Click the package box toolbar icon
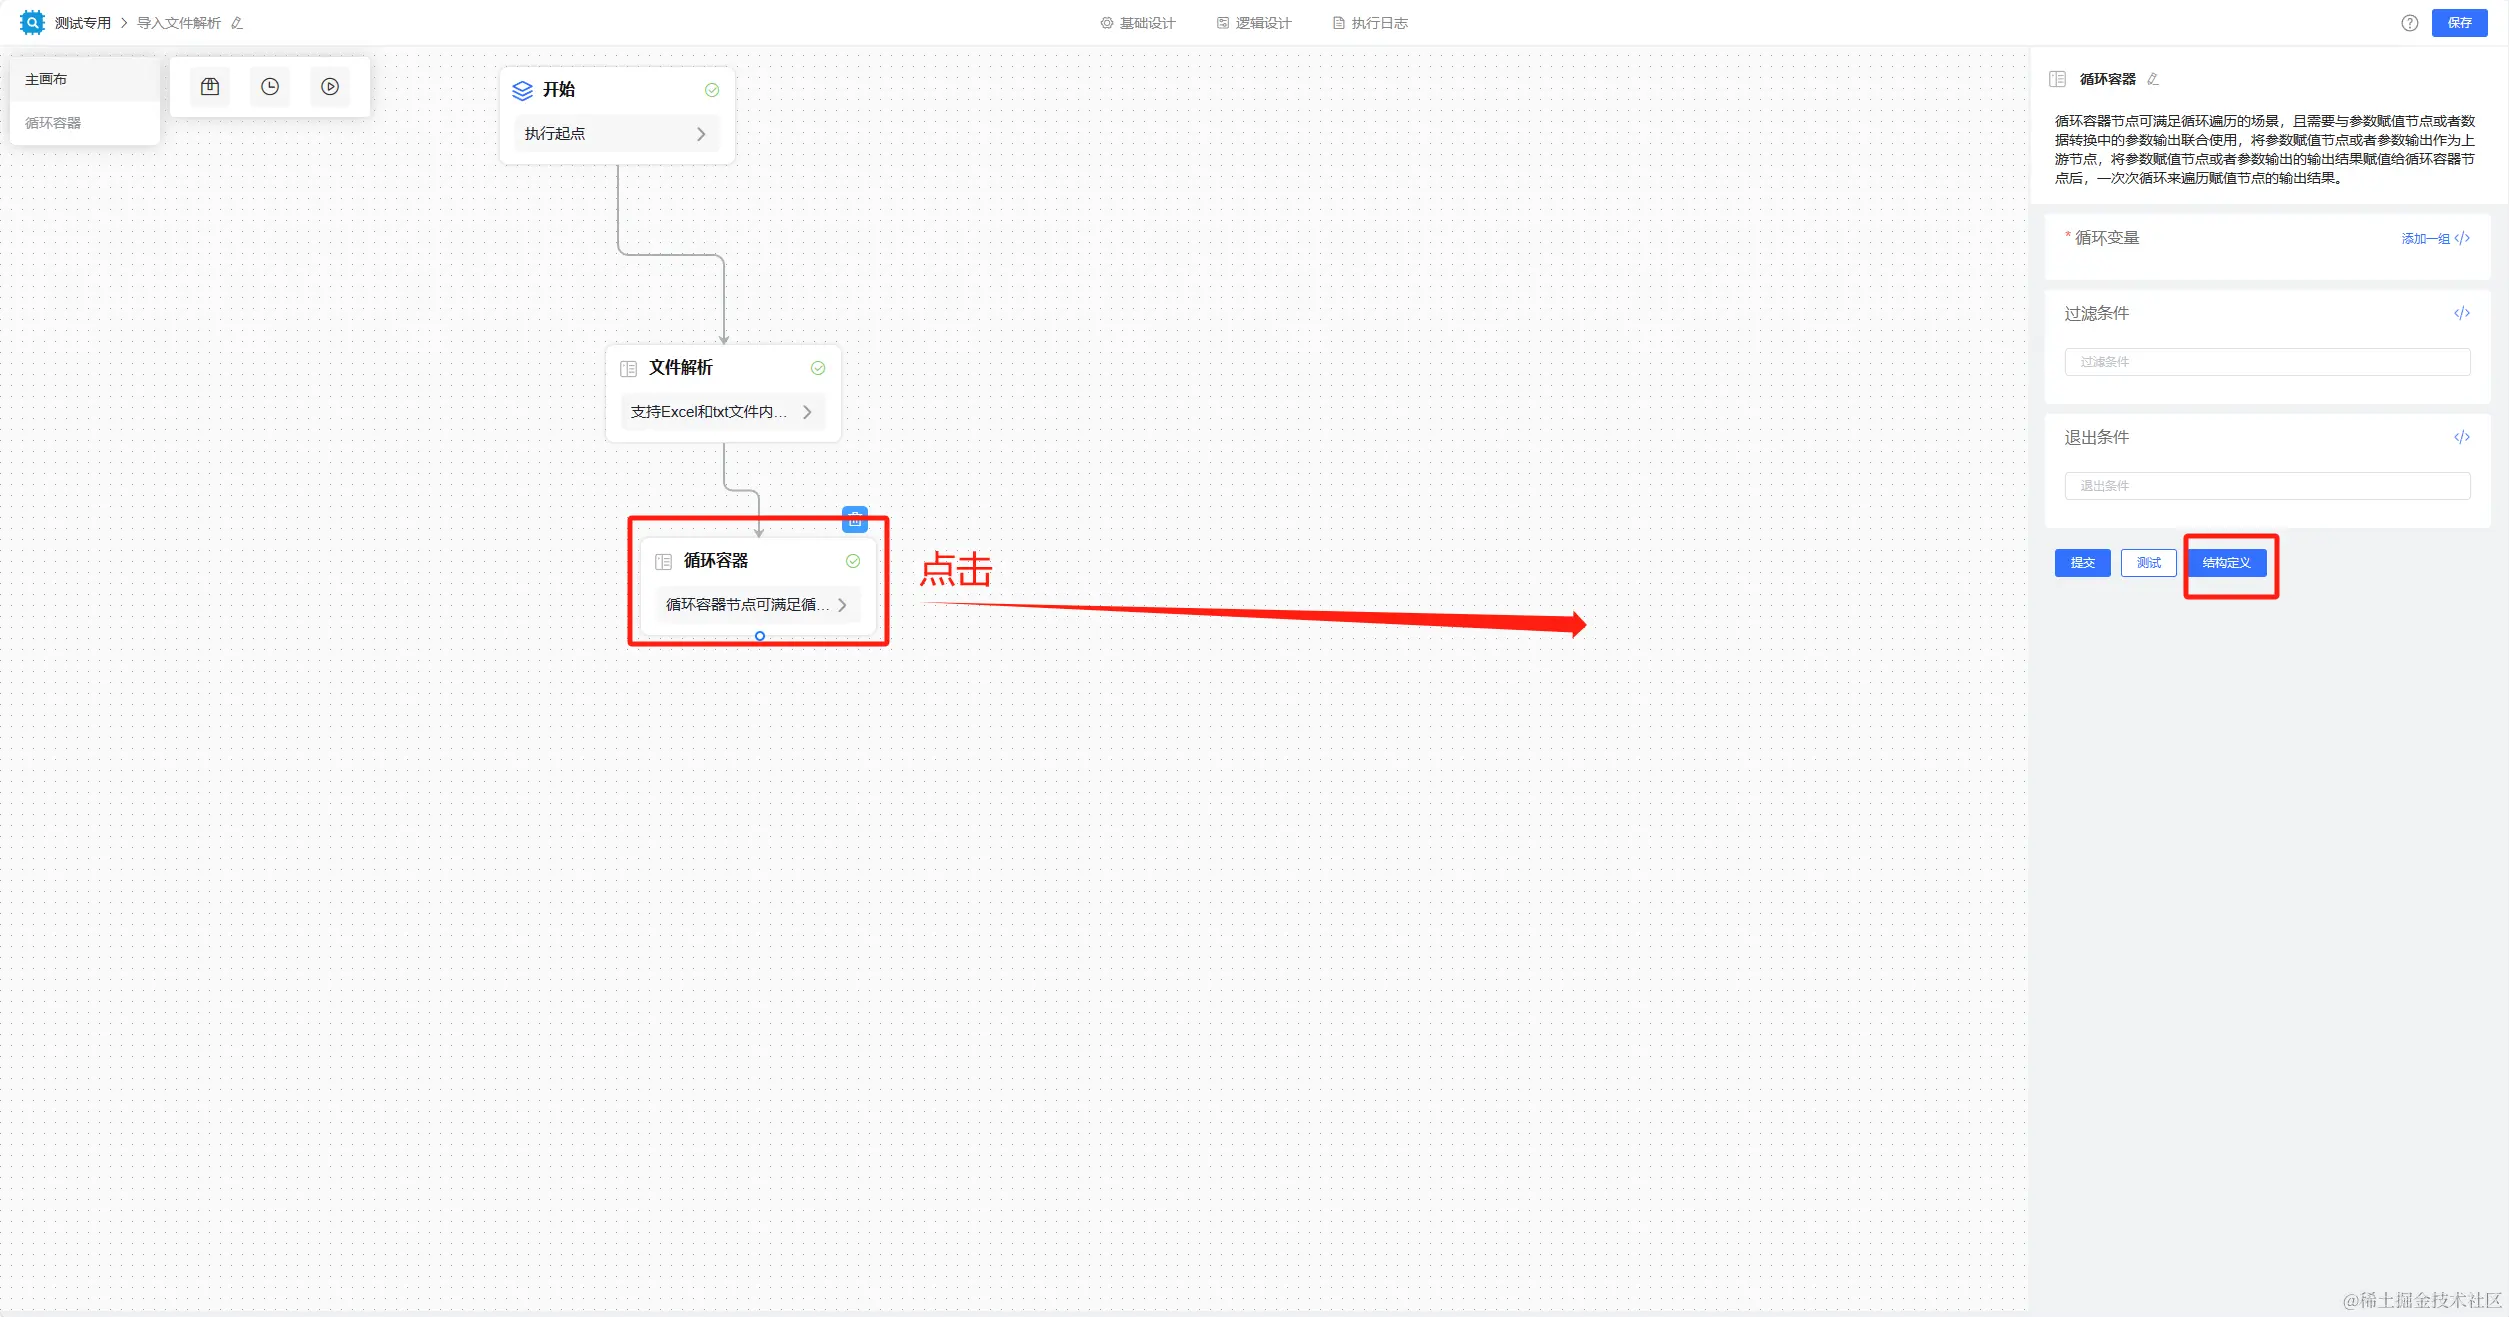Screen dimensions: 2509x1317 pos(210,87)
